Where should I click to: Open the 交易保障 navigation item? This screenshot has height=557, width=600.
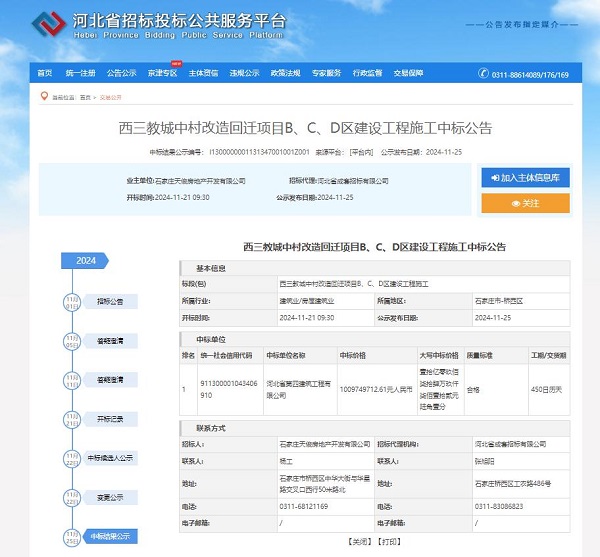click(x=408, y=74)
